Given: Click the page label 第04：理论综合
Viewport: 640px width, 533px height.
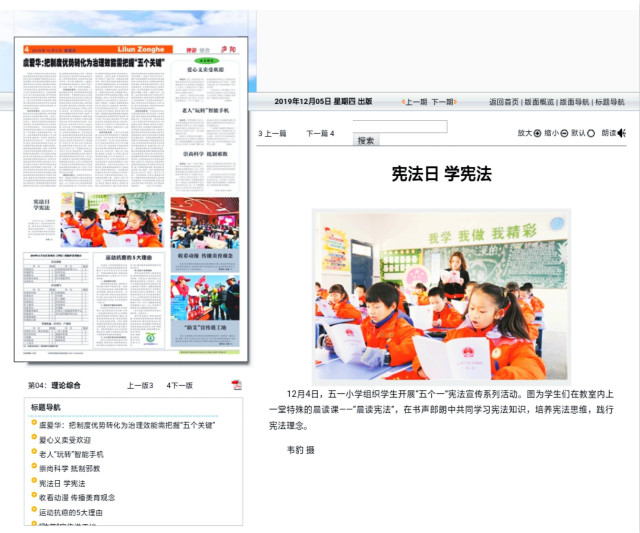Looking at the screenshot, I should pyautogui.click(x=54, y=385).
